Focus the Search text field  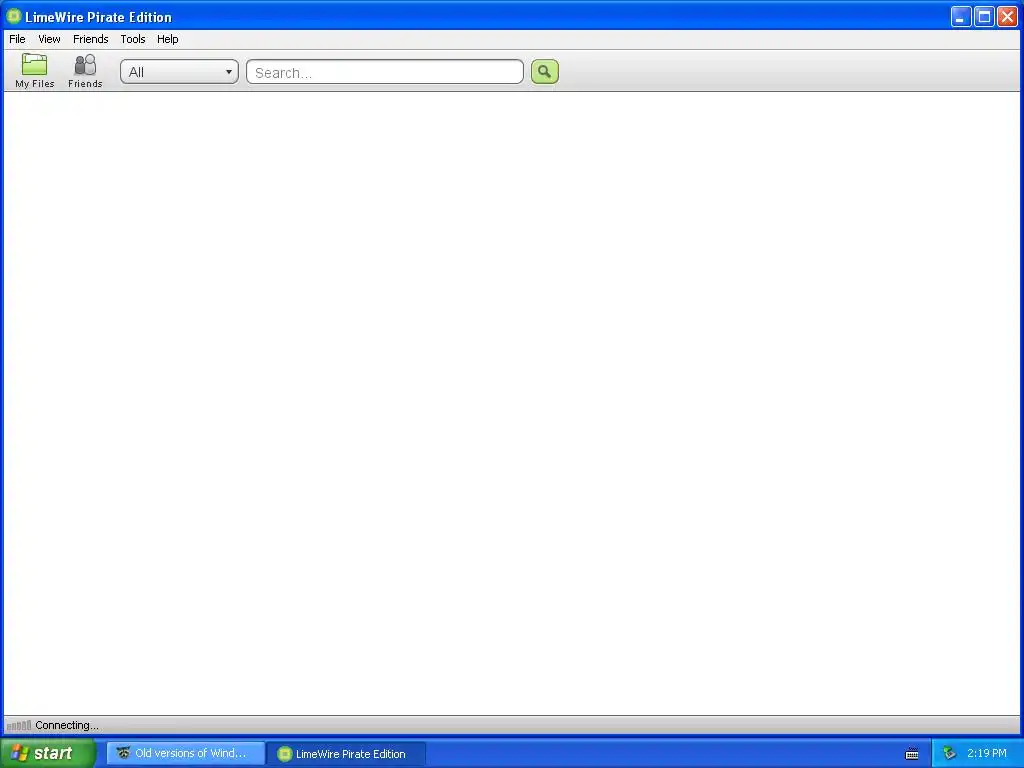point(385,72)
